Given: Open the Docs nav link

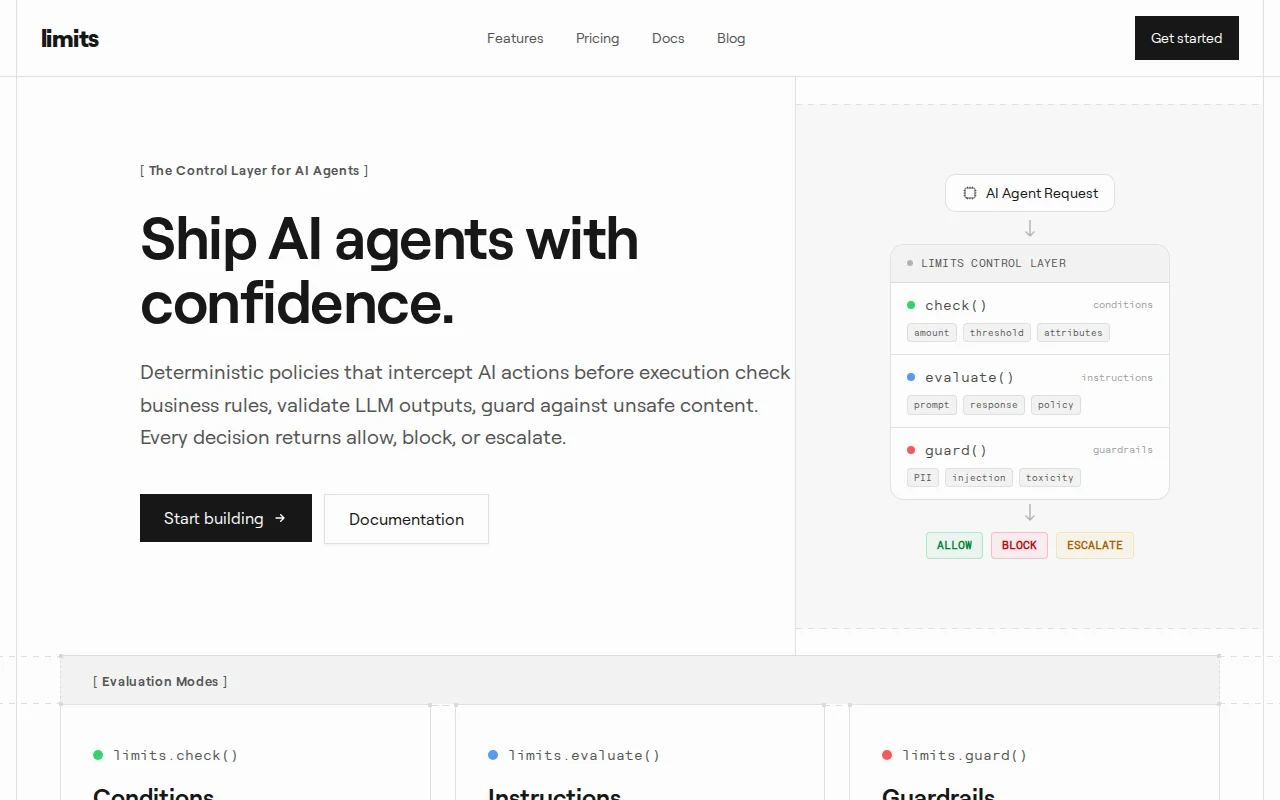Looking at the screenshot, I should pyautogui.click(x=668, y=38).
